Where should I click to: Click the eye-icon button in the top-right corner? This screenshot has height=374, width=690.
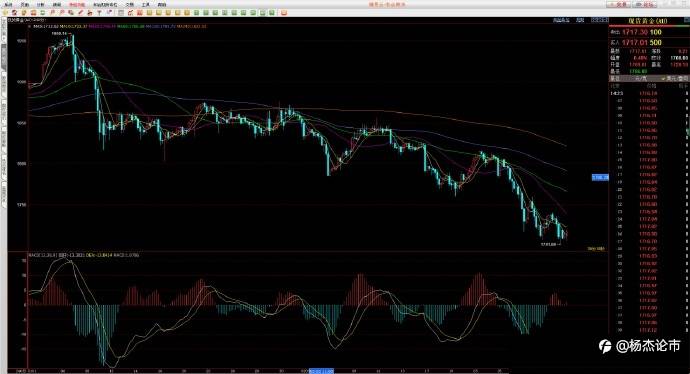point(644,4)
